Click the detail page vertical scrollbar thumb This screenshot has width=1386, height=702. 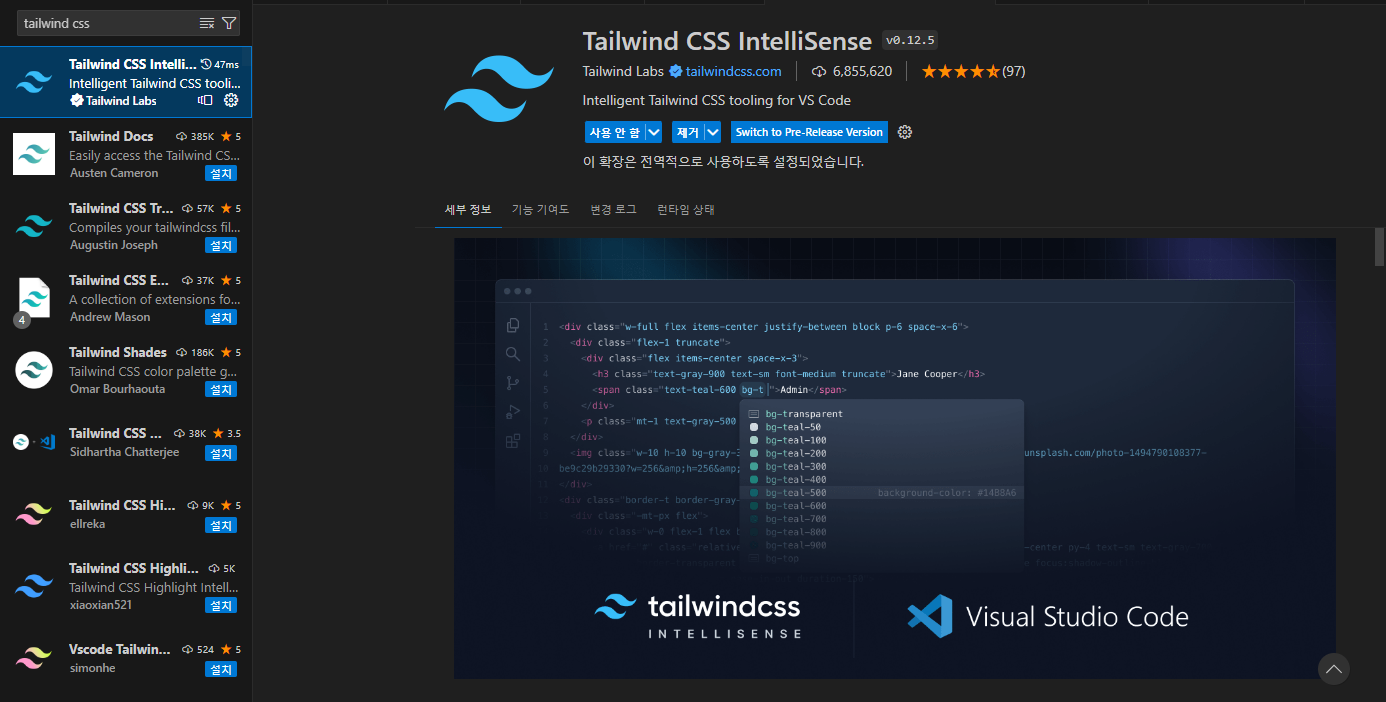1380,246
